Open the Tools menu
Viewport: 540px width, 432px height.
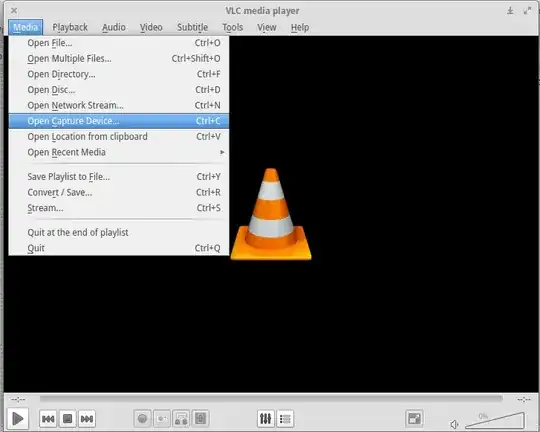233,27
